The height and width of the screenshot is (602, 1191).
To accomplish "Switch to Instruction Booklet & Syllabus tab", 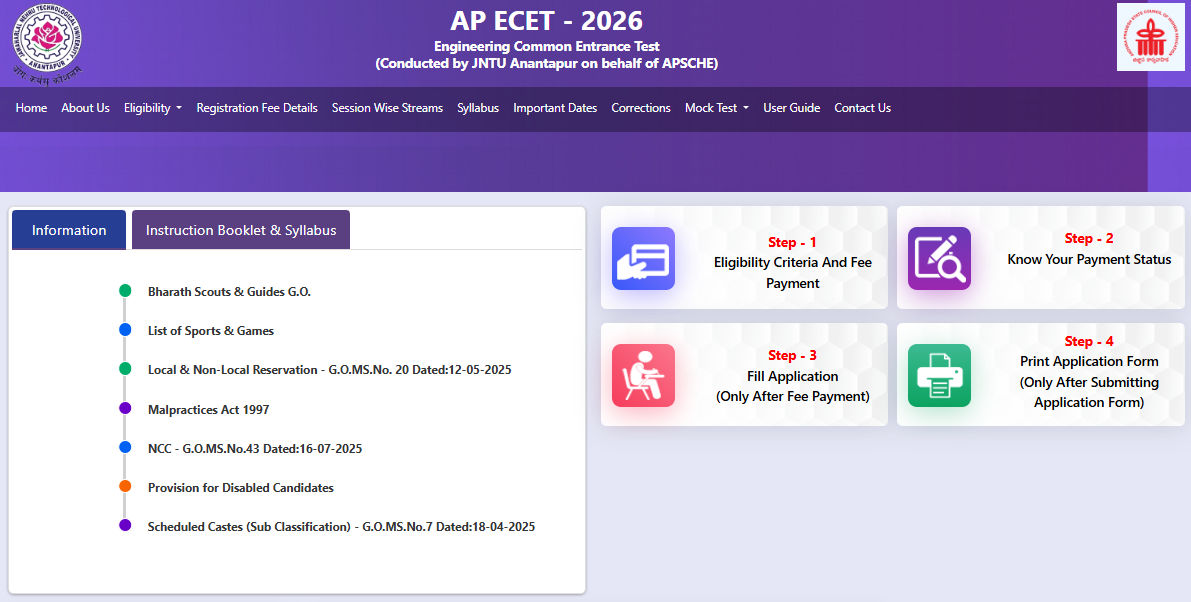I will 241,230.
